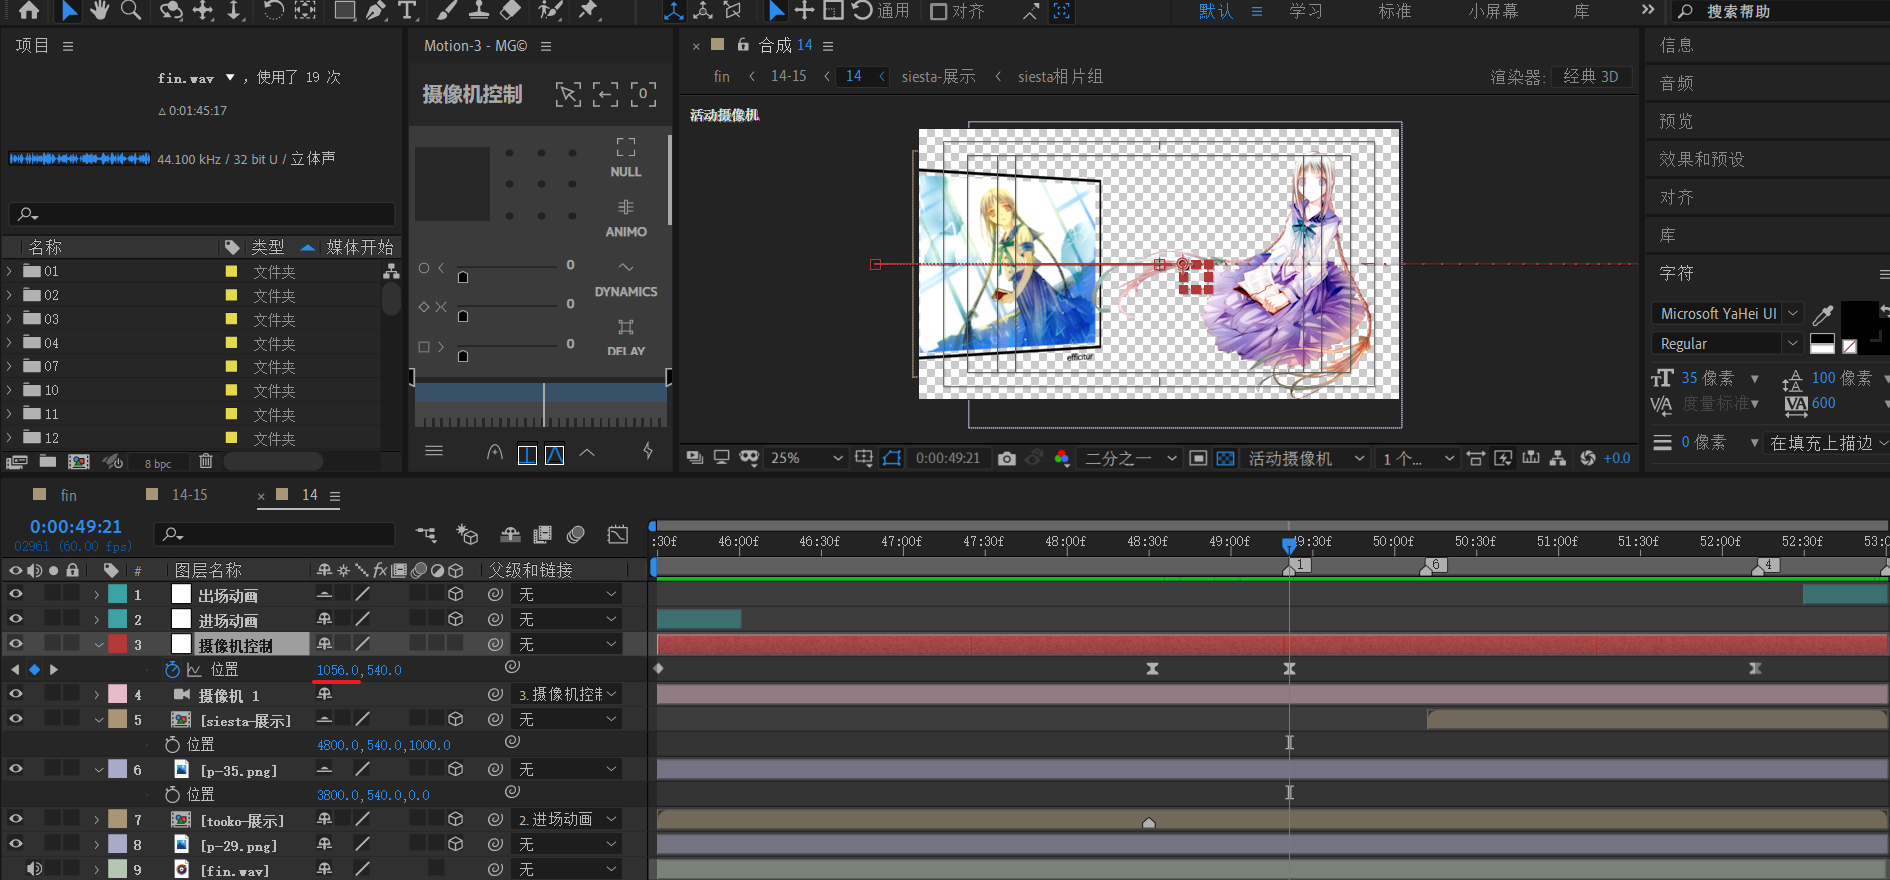Select the Horizontal Type tool

pos(407,10)
